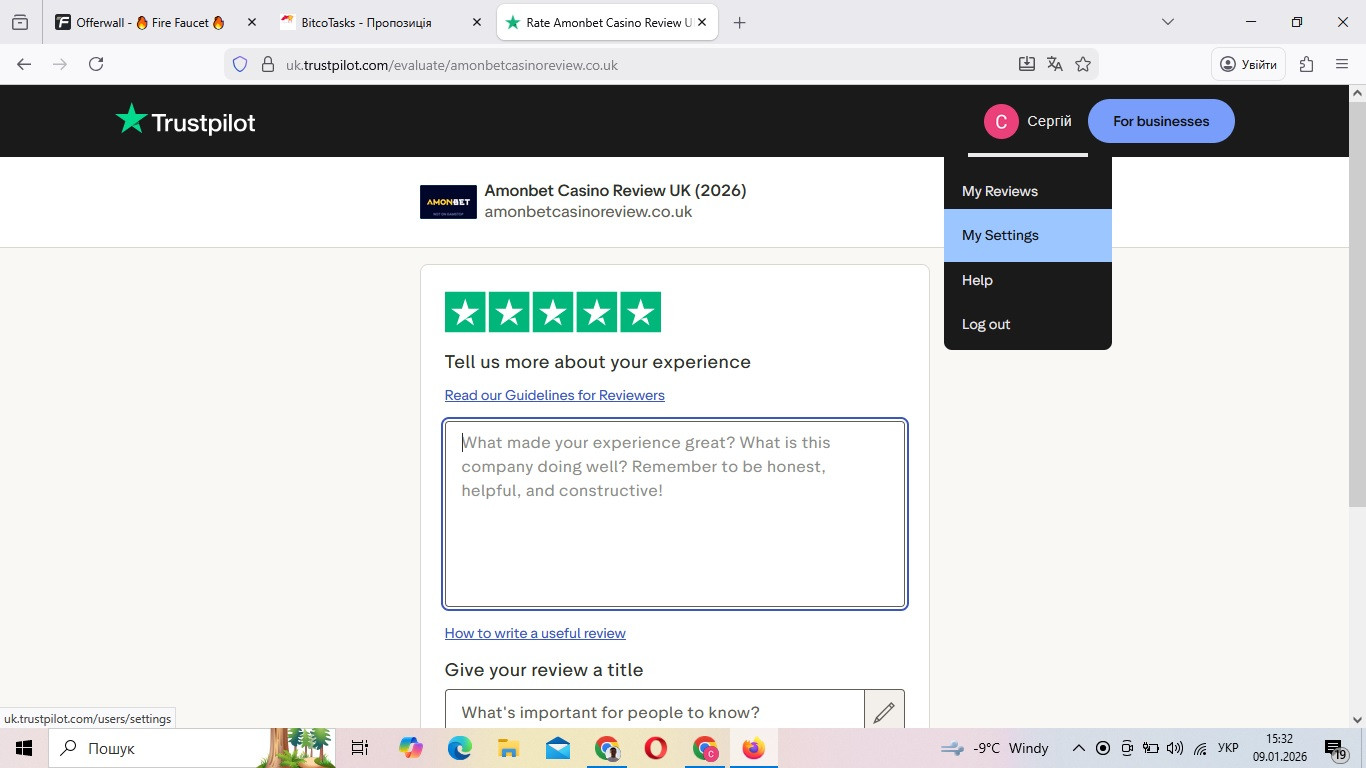The image size is (1366, 768).
Task: Close the Offerwall Fire Faucet tab
Action: coord(251,22)
